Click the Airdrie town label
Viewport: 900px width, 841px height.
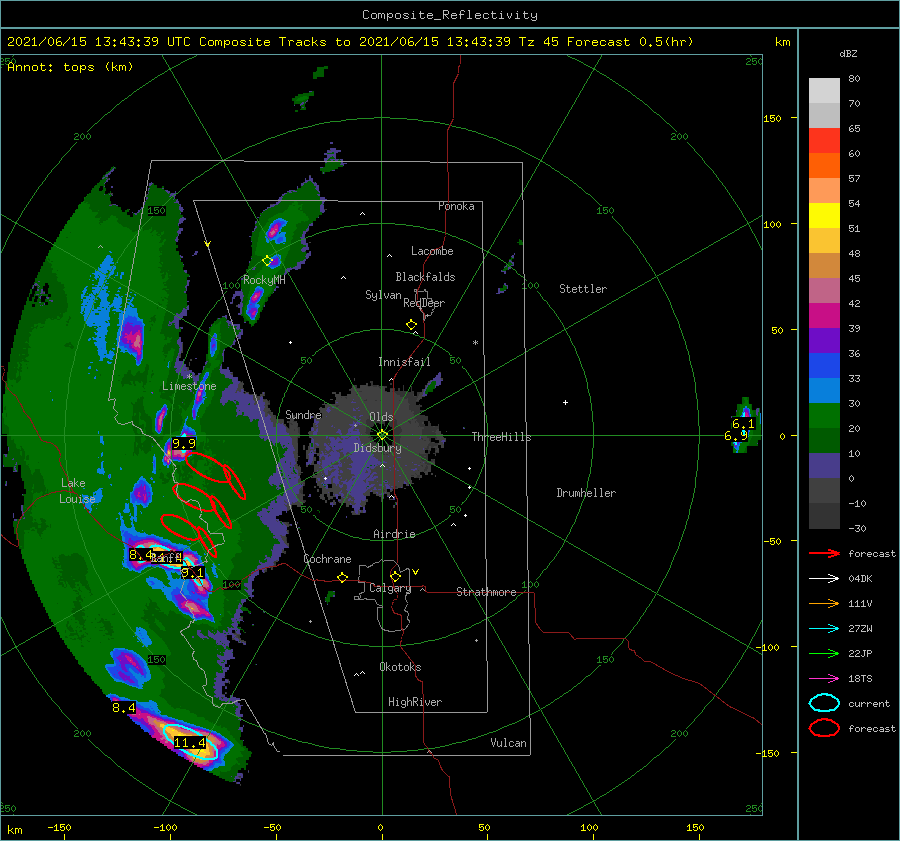point(394,534)
